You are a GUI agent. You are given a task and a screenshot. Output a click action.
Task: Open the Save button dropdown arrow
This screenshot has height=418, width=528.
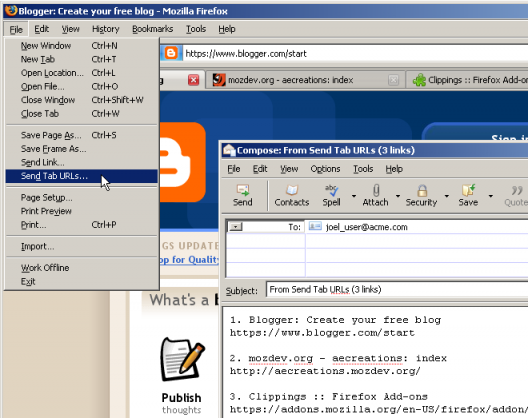coord(491,196)
